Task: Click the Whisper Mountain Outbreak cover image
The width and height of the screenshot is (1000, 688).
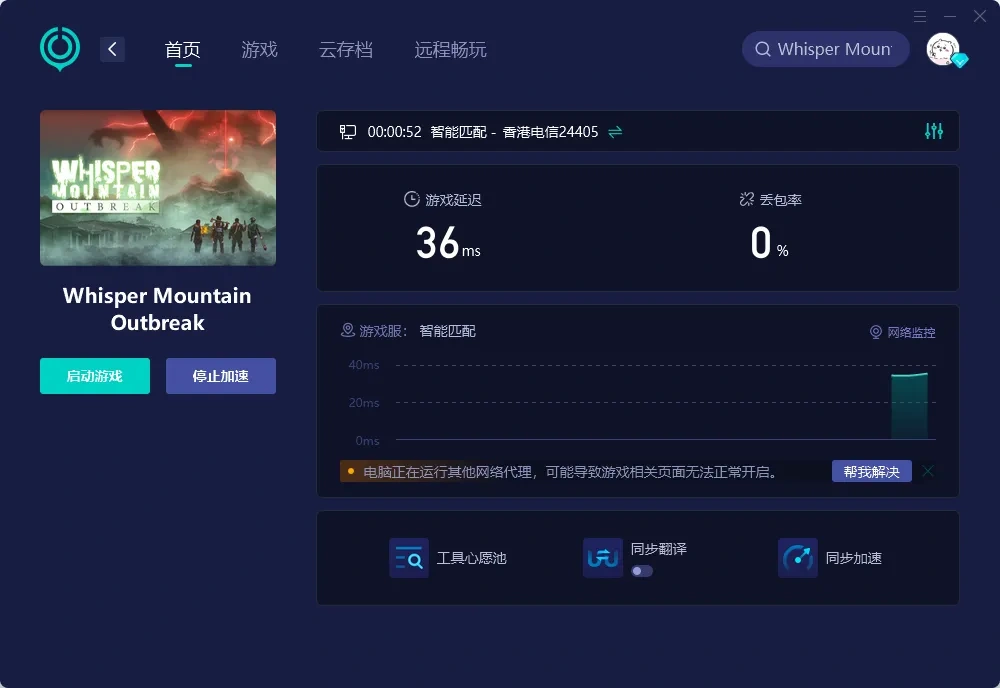Action: pos(158,188)
